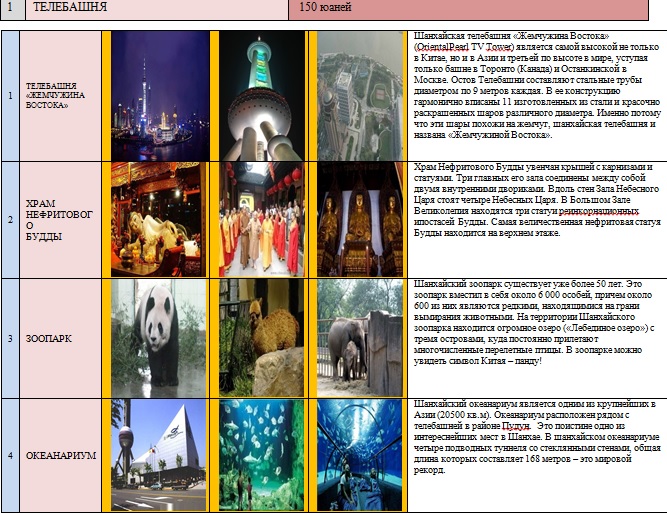
Task: Click the brown animal on rocks photo
Action: pos(260,338)
